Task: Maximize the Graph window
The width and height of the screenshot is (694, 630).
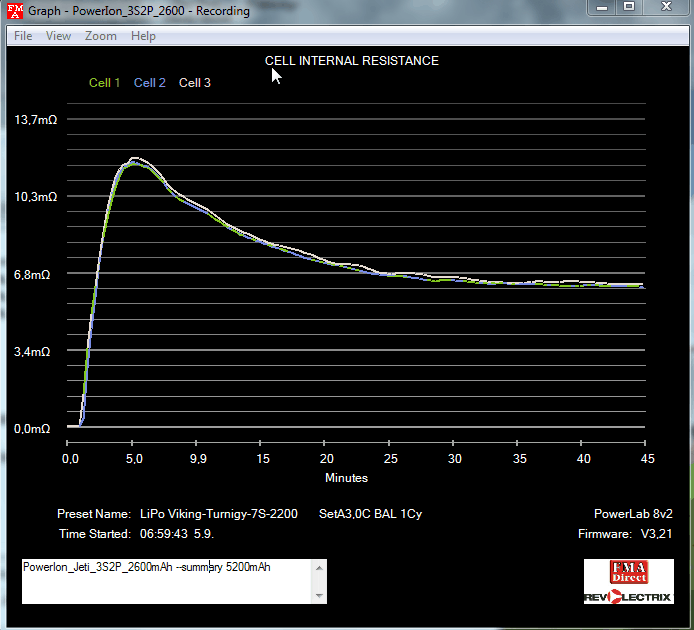Action: [628, 7]
